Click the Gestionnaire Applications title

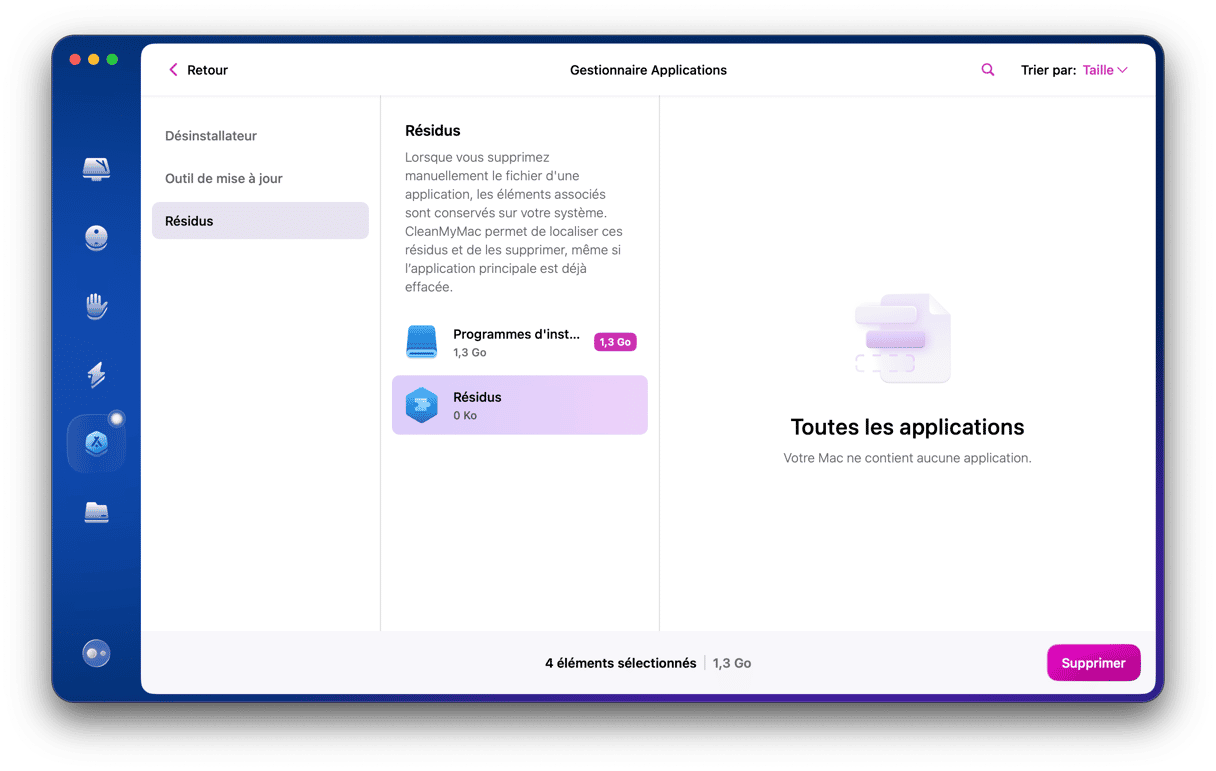coord(648,70)
